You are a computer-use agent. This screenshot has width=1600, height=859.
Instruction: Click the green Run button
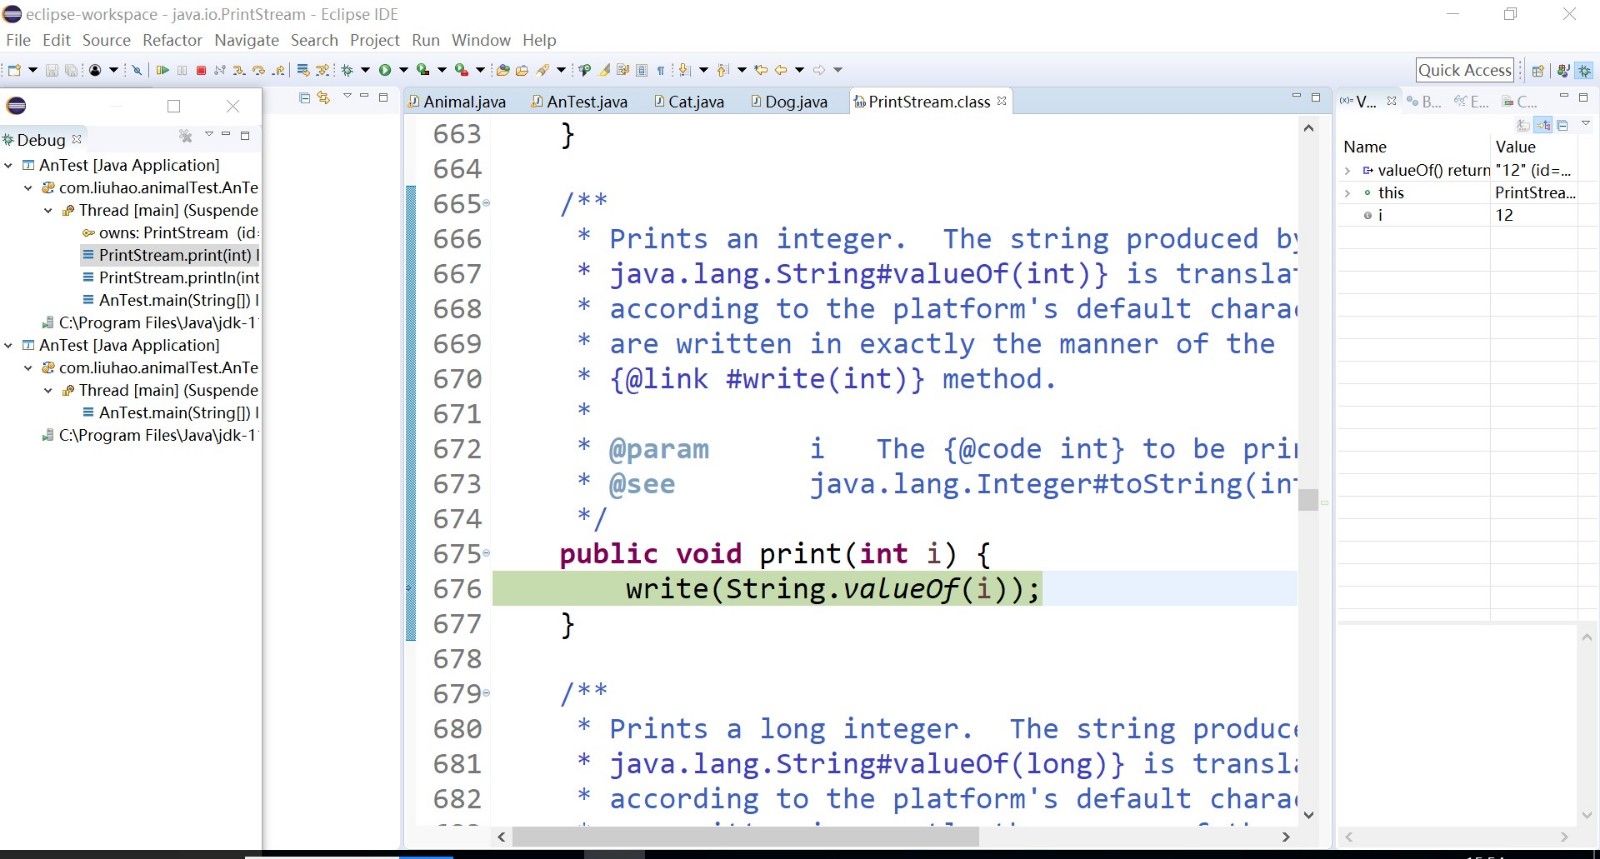point(385,70)
